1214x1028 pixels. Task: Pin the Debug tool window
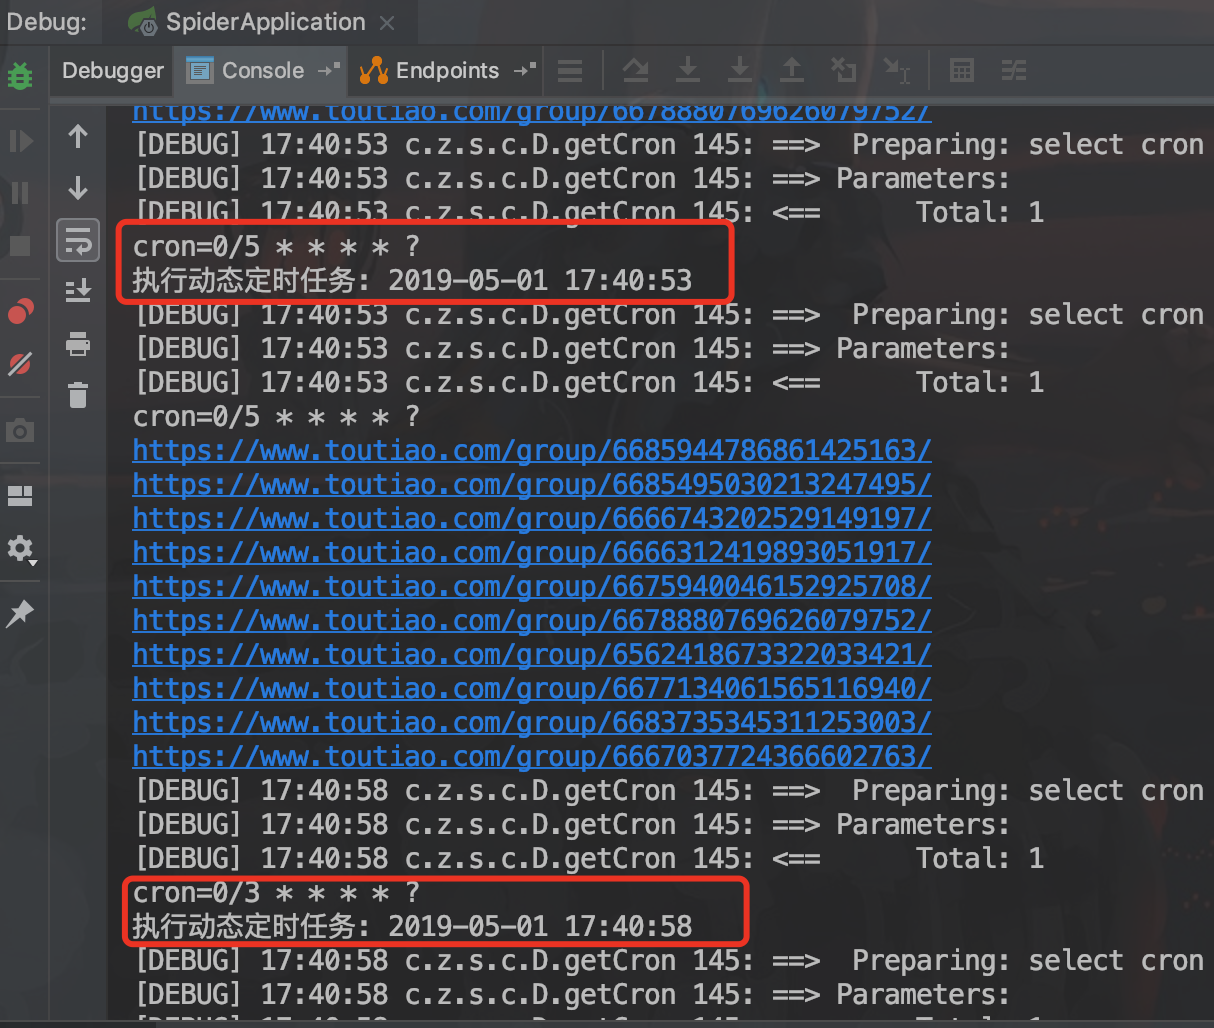click(x=20, y=613)
